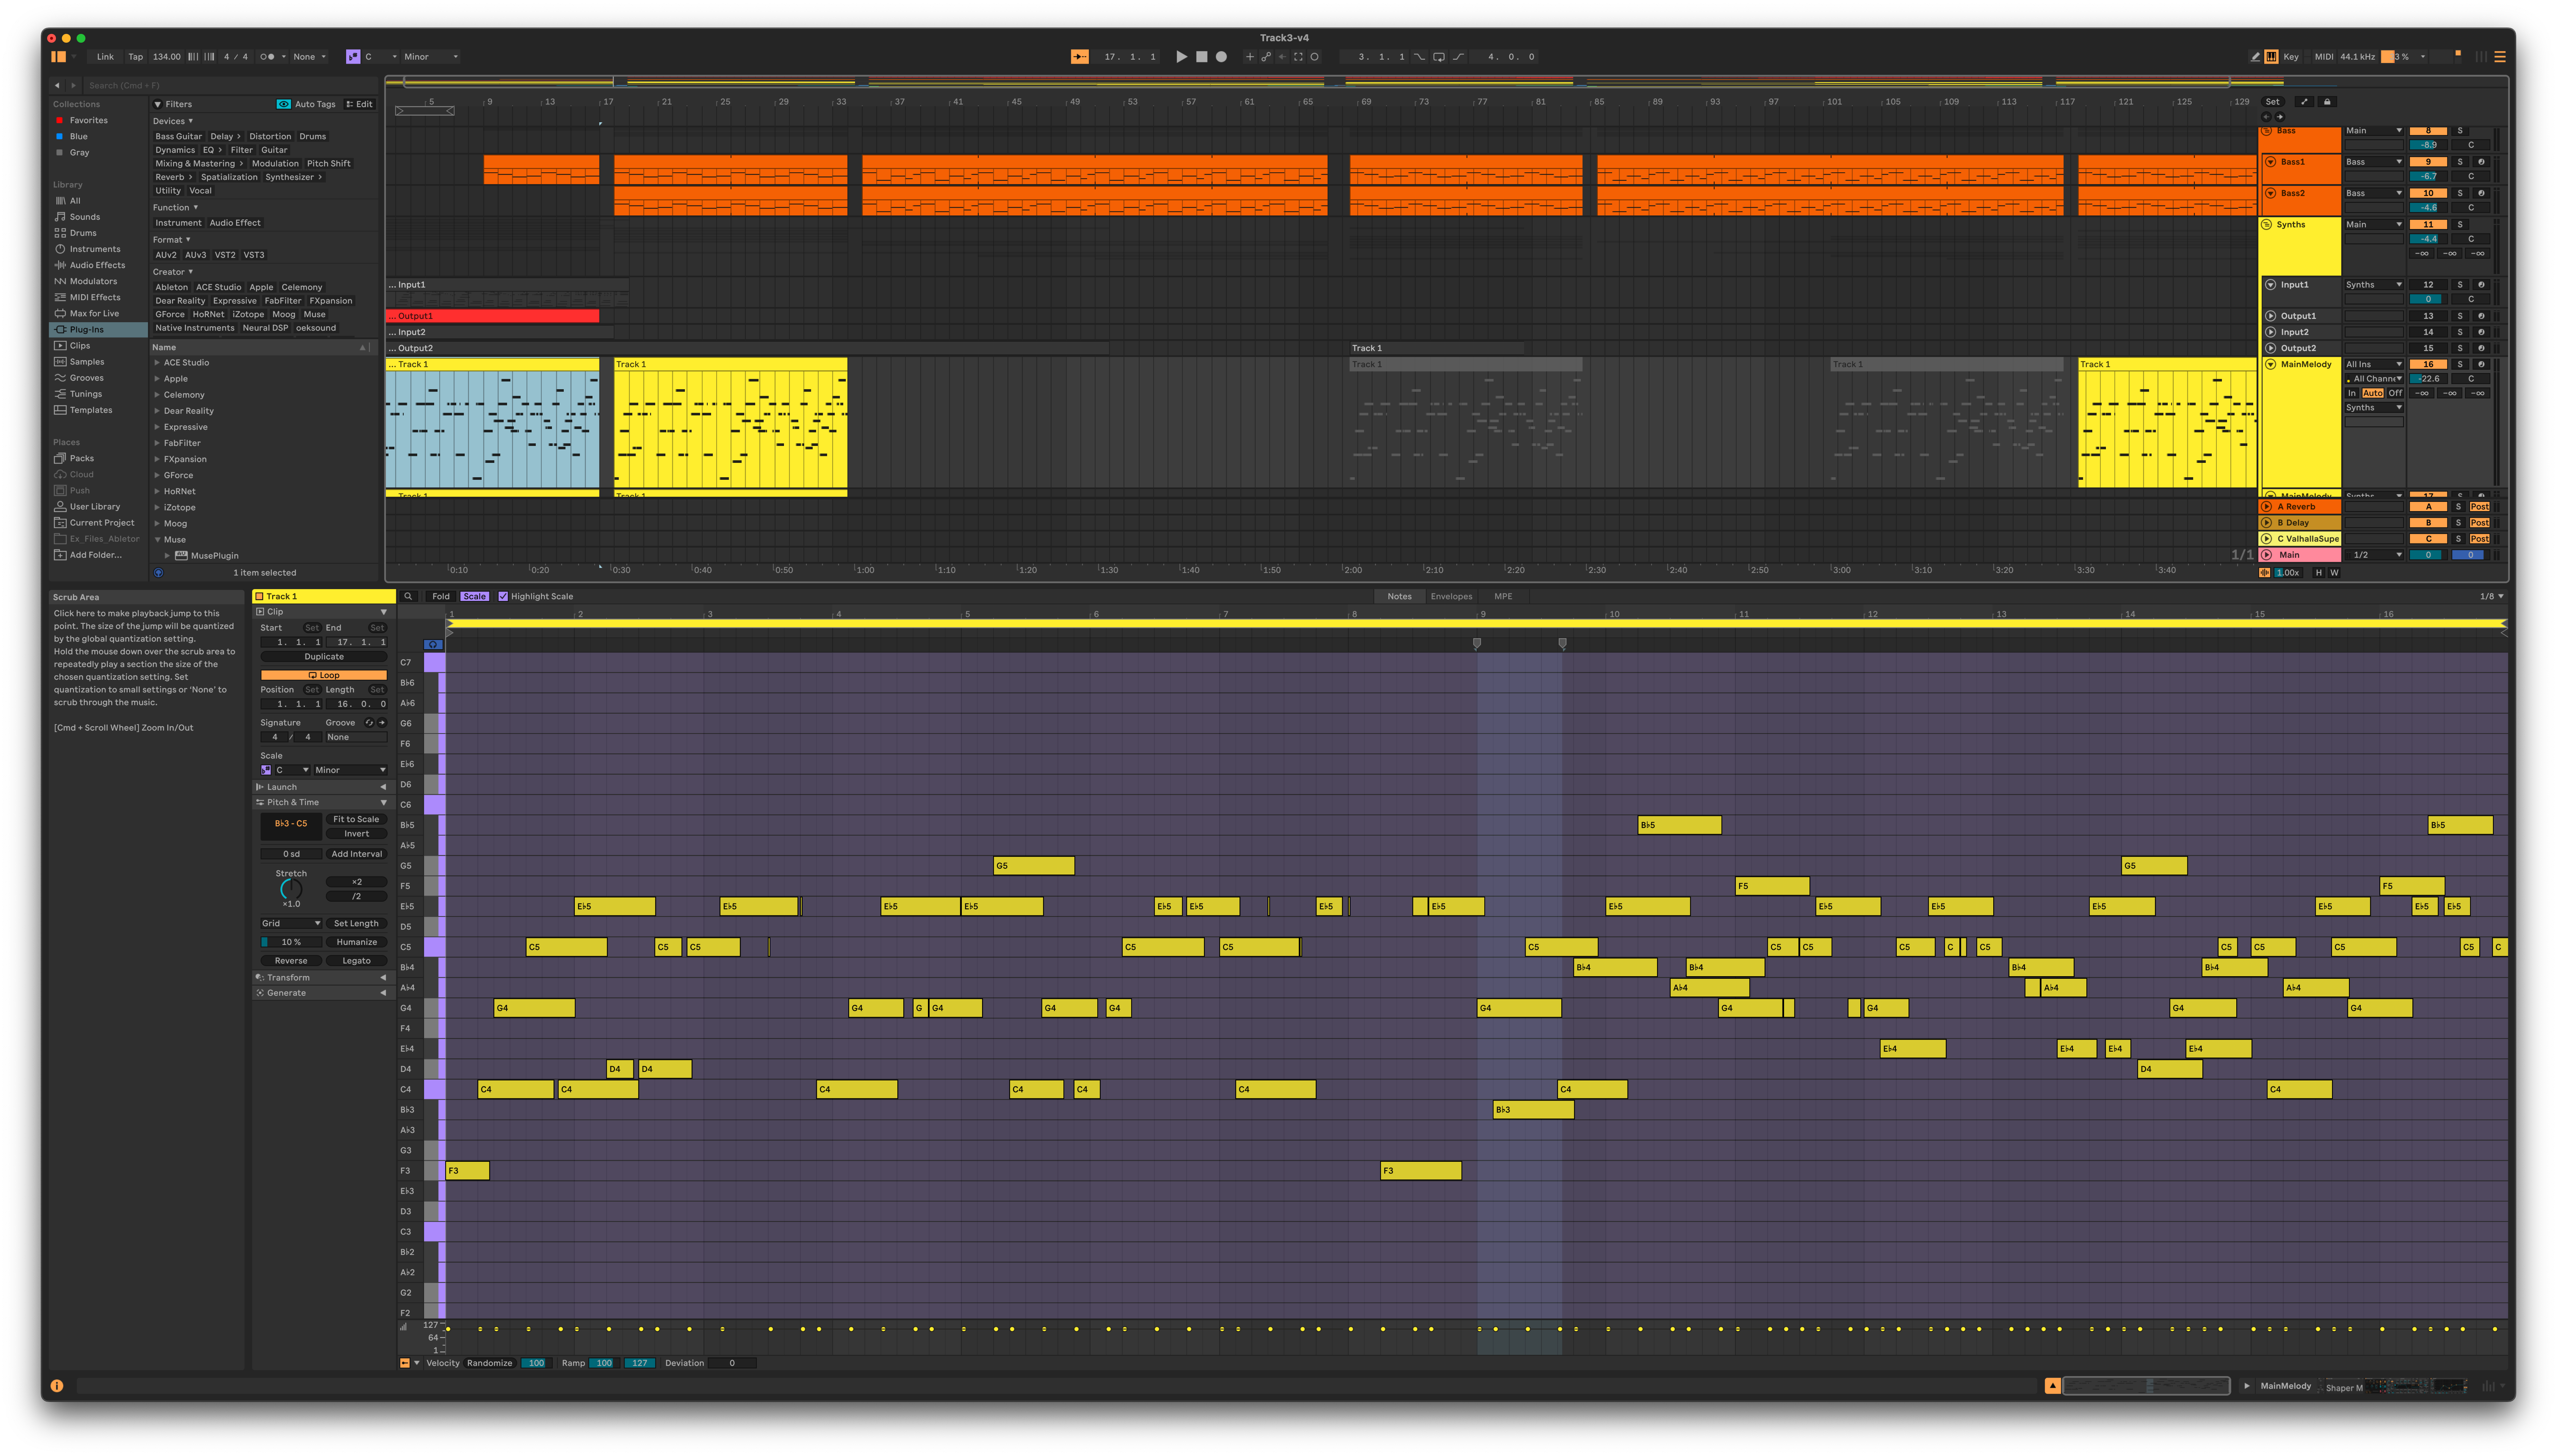Viewport: 2557px width, 1456px height.
Task: Click the Humanize button
Action: [356, 942]
